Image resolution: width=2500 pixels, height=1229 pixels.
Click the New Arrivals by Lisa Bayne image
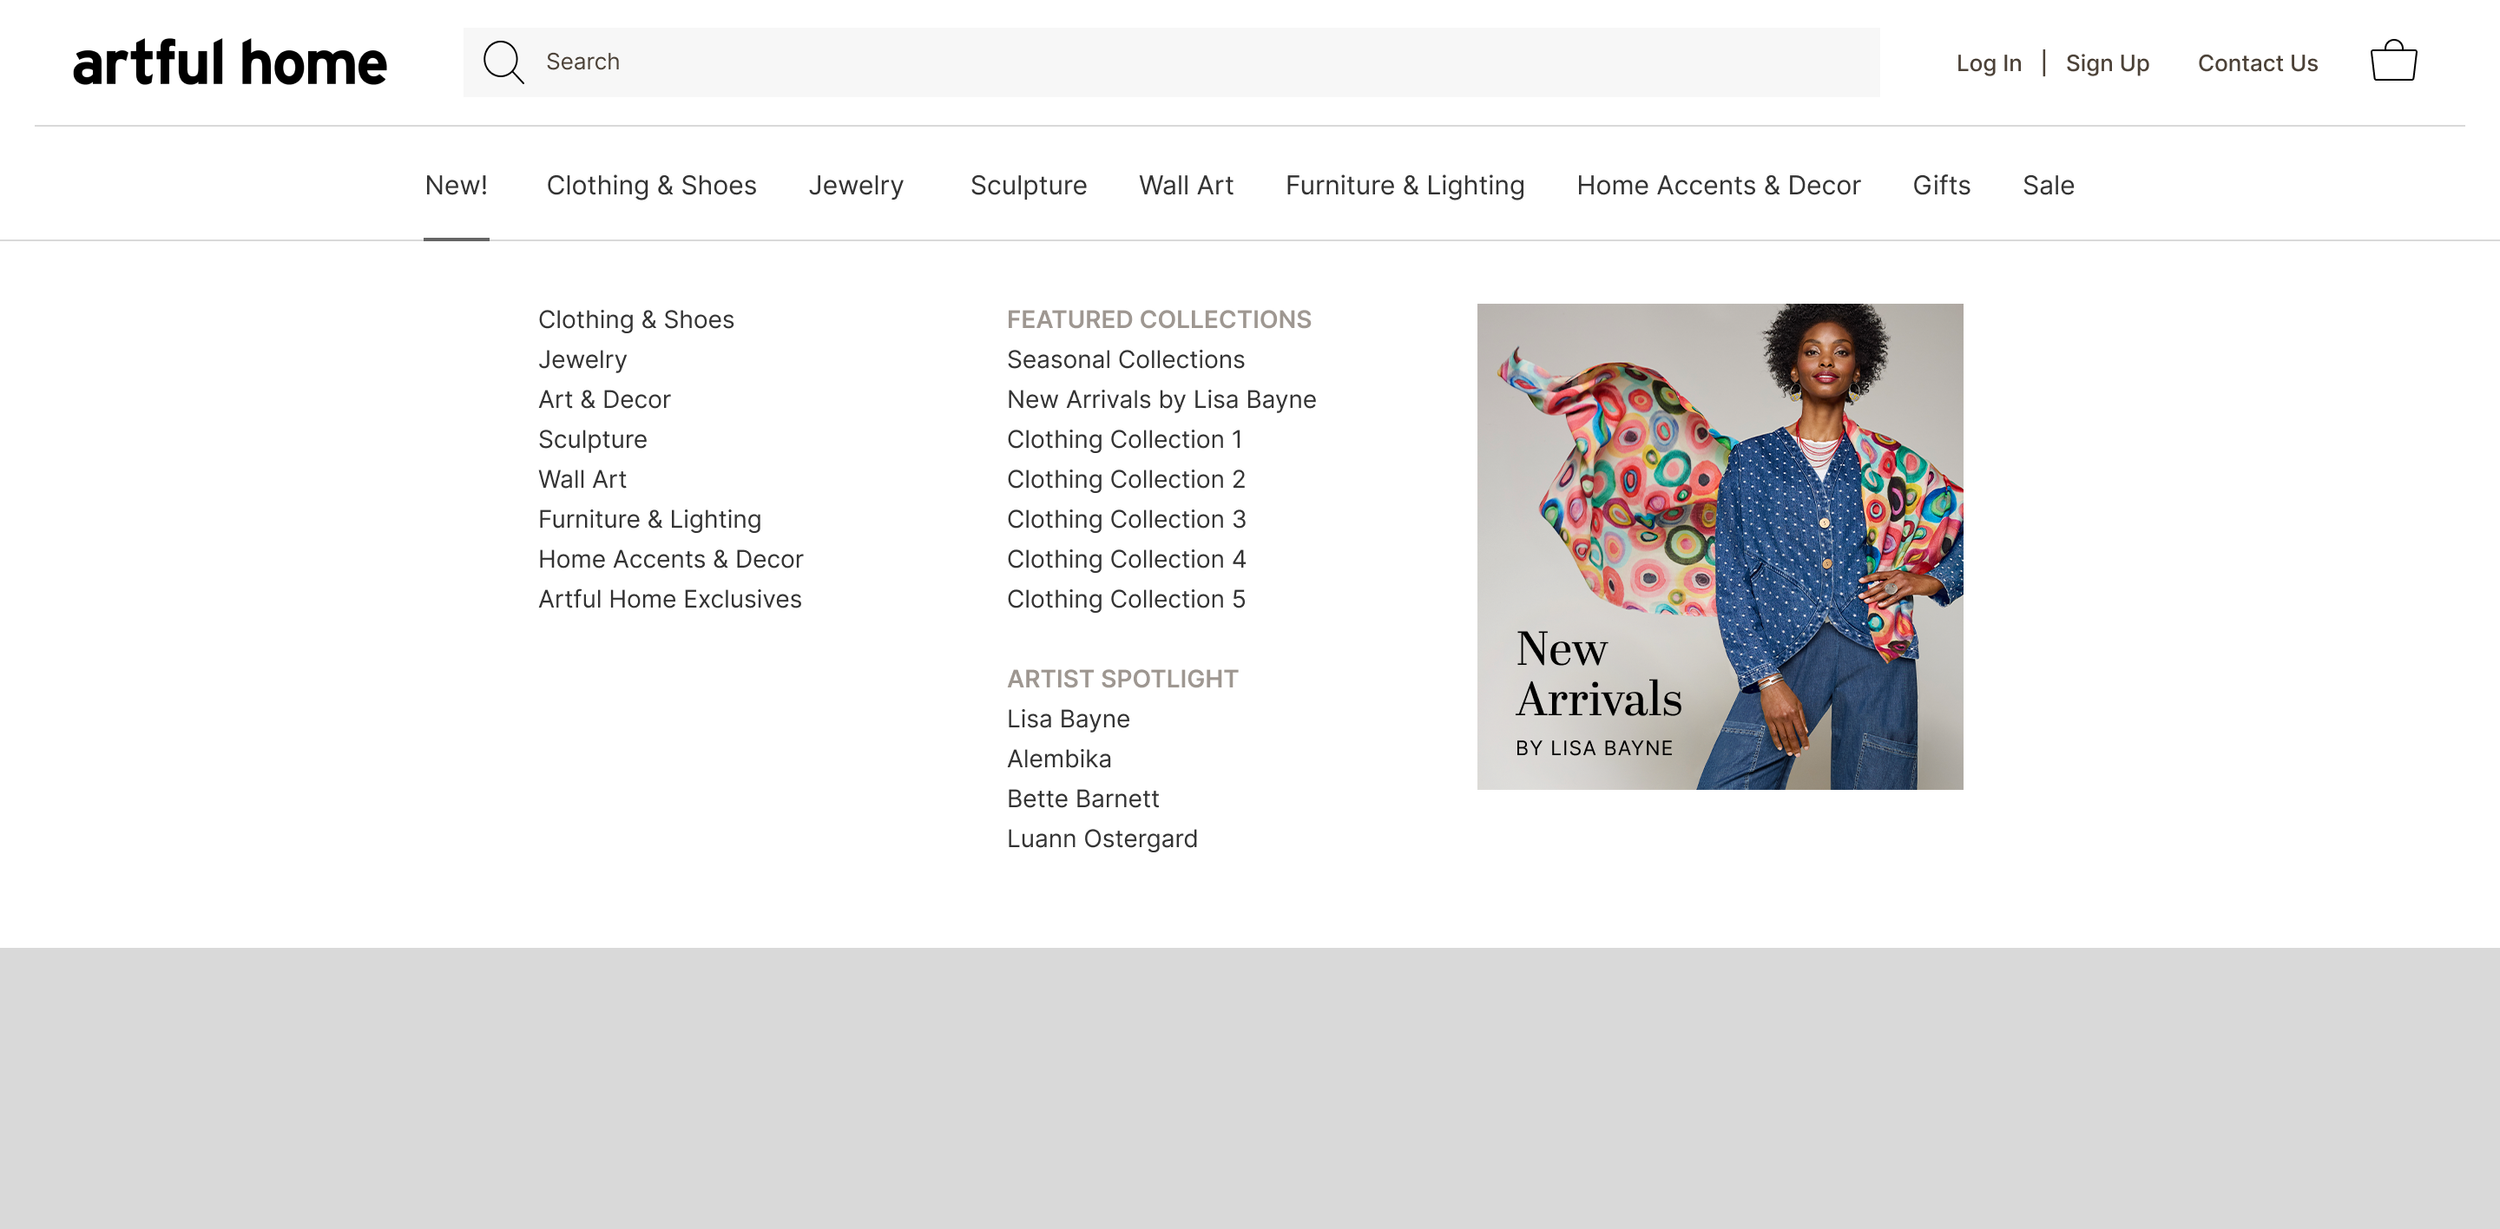click(1719, 546)
